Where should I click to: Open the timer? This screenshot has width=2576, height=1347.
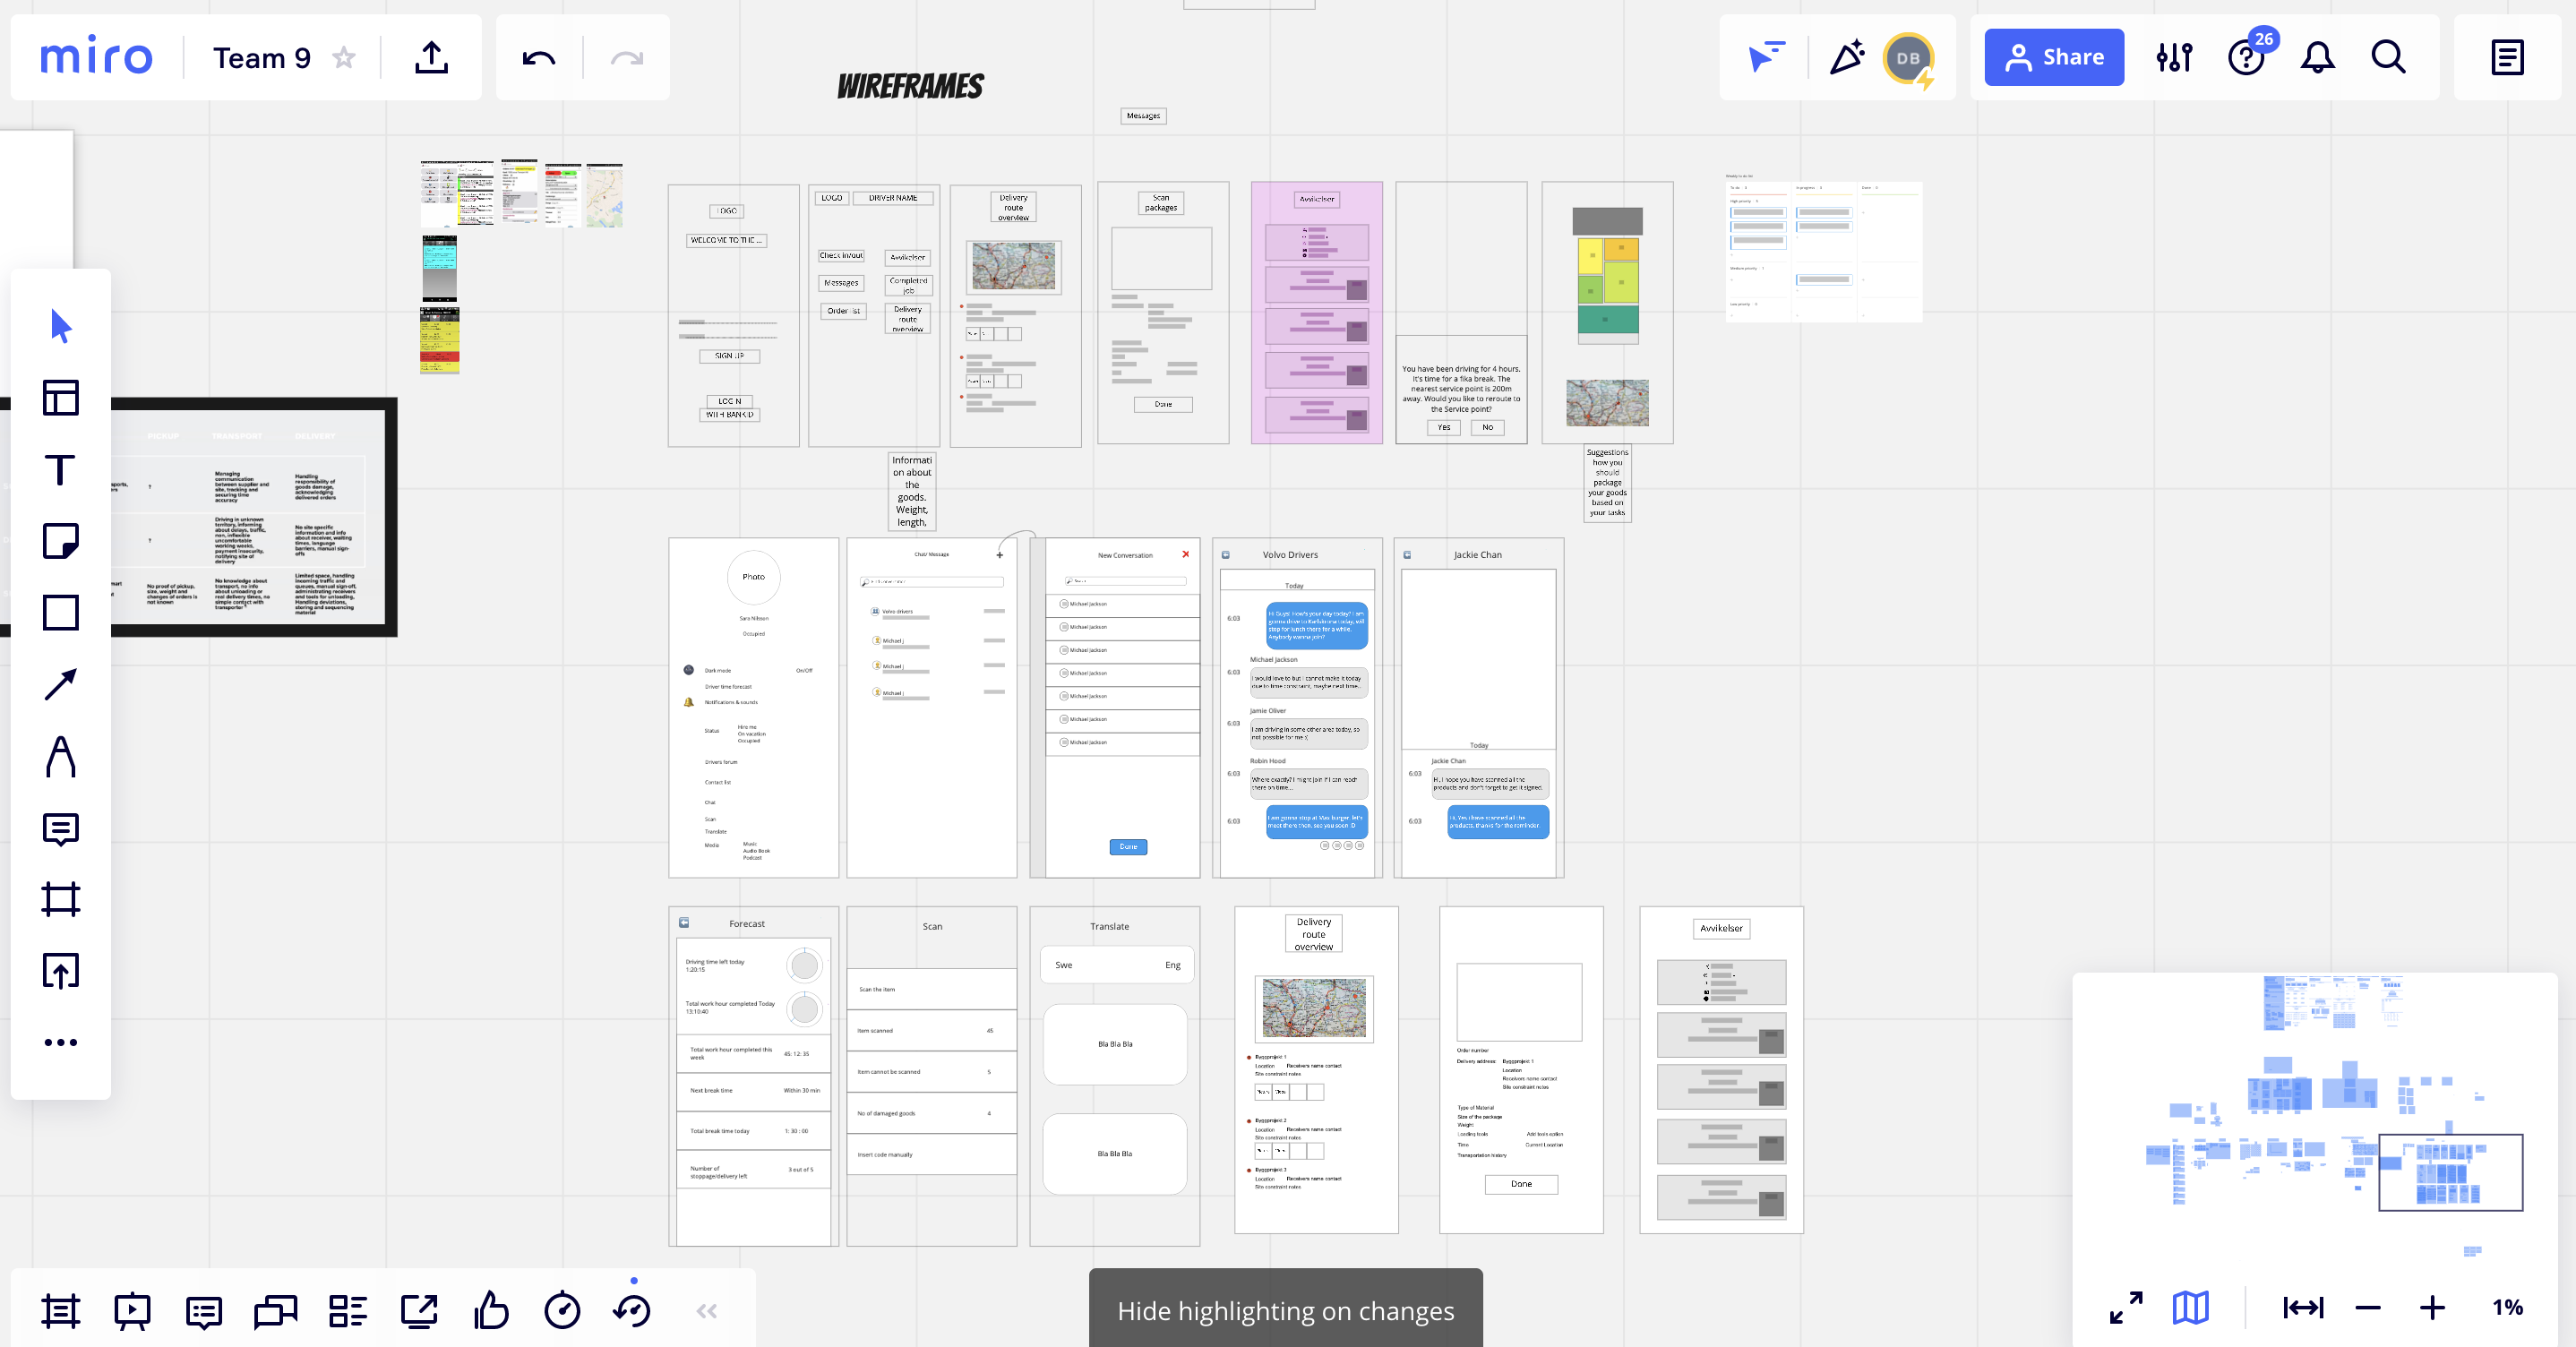[562, 1310]
